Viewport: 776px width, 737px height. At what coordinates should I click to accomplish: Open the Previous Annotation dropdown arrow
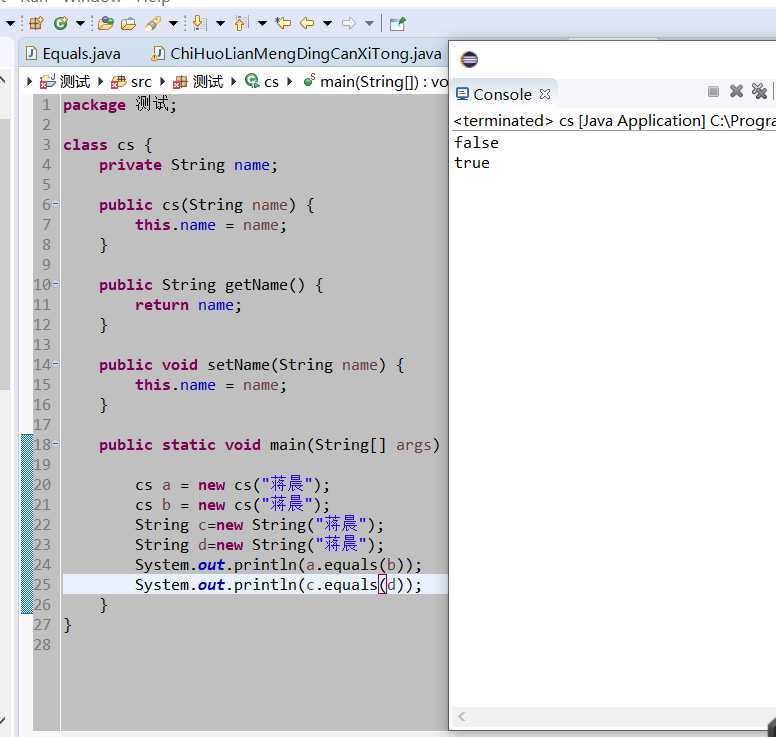(x=262, y=23)
